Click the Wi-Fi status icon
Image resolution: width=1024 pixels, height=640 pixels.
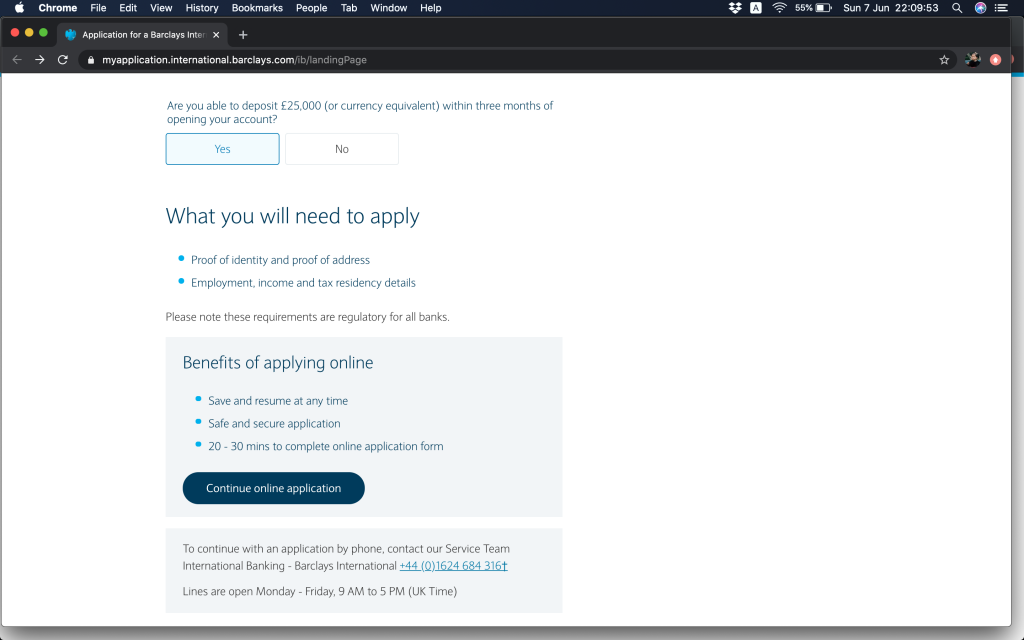click(x=779, y=8)
